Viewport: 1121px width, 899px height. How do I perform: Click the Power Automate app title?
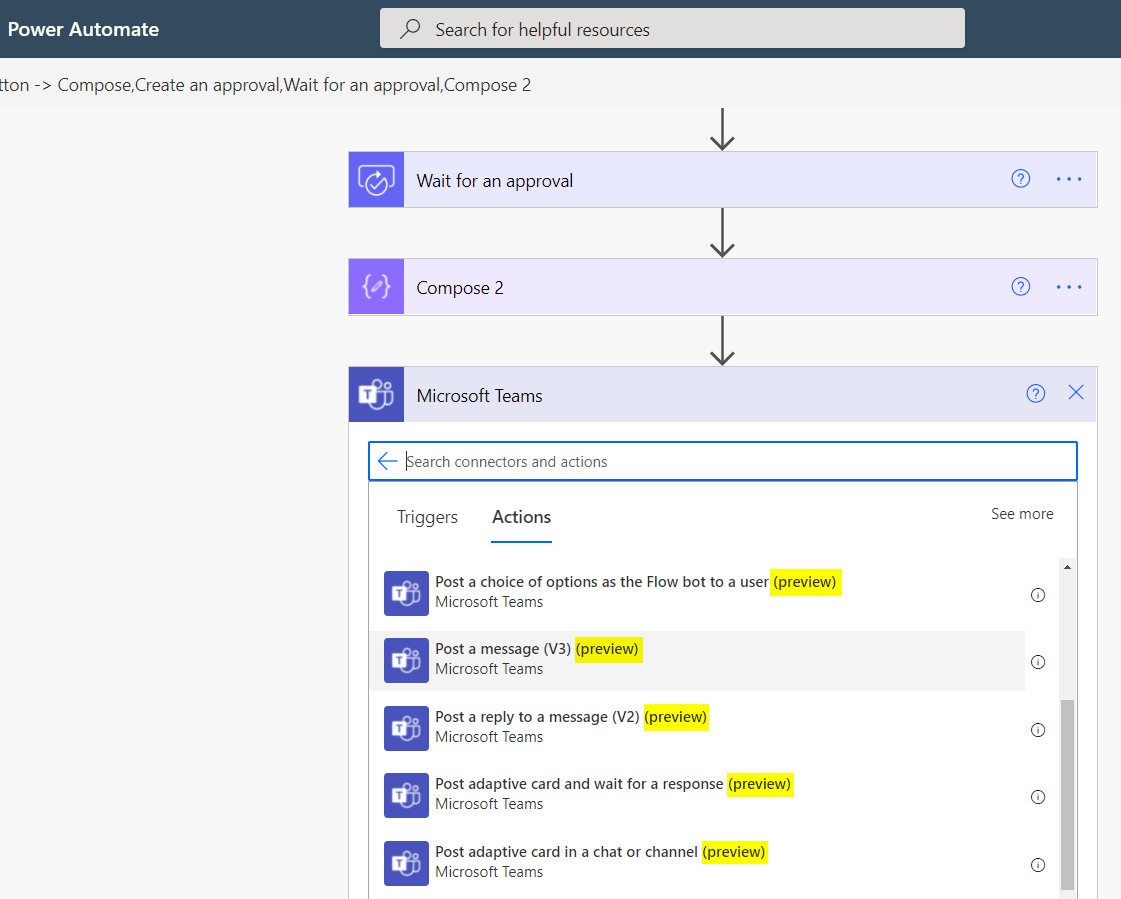pos(83,29)
